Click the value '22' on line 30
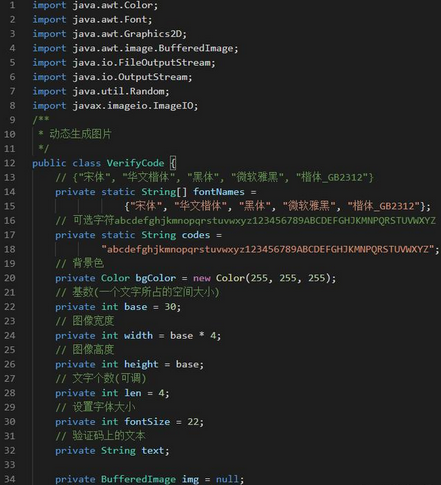Image resolution: width=441 pixels, height=485 pixels. point(193,421)
